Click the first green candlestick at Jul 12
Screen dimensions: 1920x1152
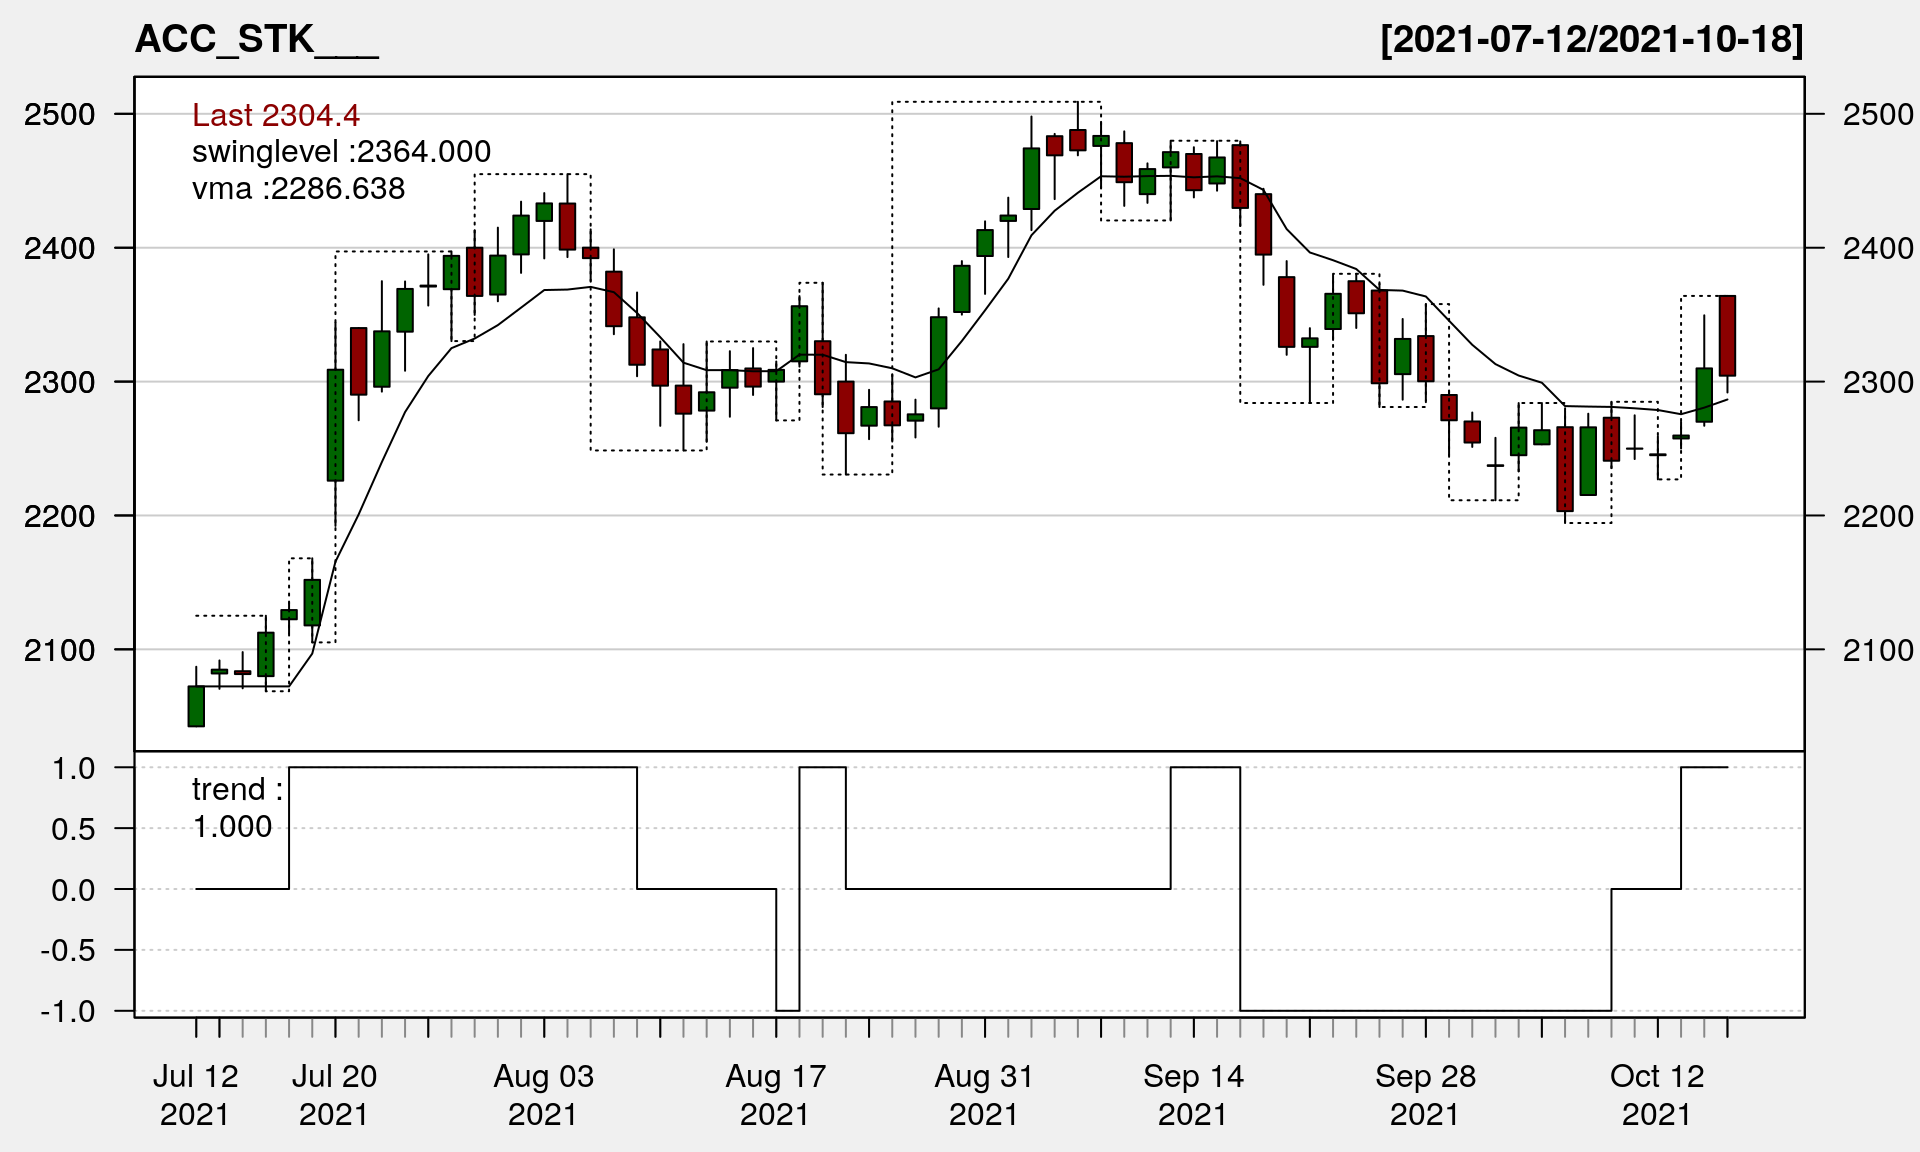[196, 706]
